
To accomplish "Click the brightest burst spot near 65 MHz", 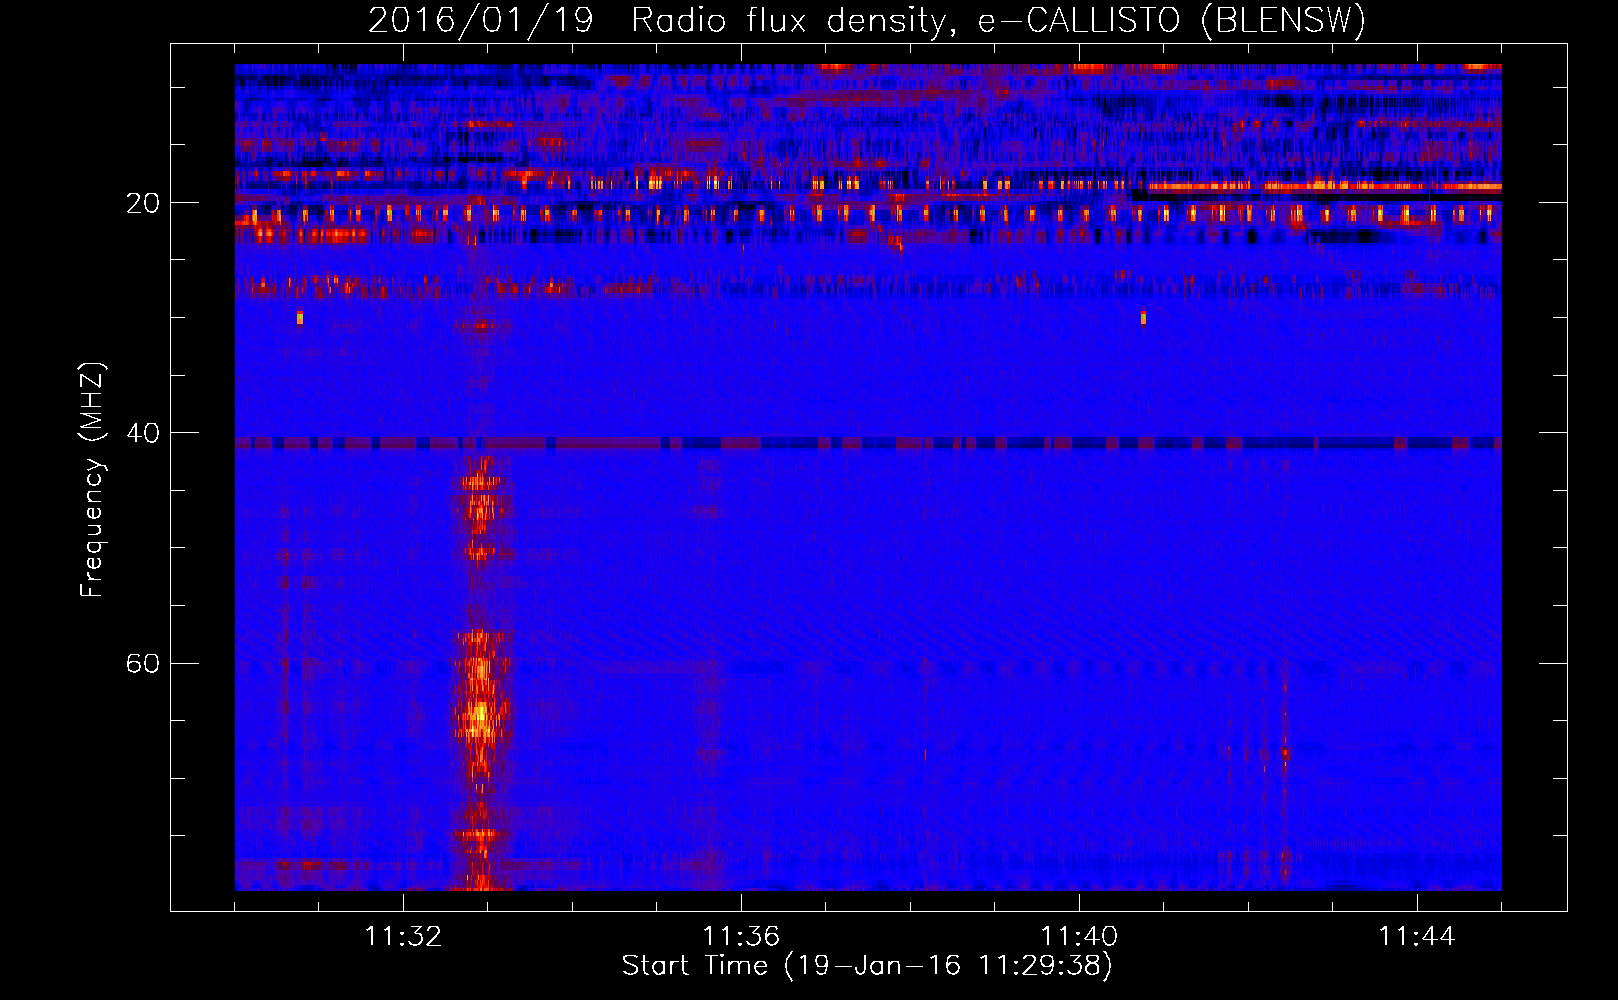I will (480, 714).
